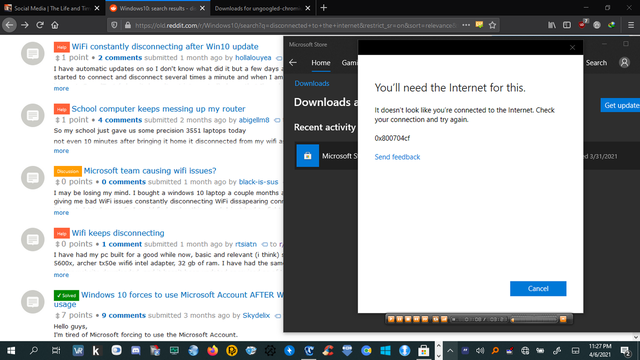Open the tracking protection shield icon

coord(114,25)
